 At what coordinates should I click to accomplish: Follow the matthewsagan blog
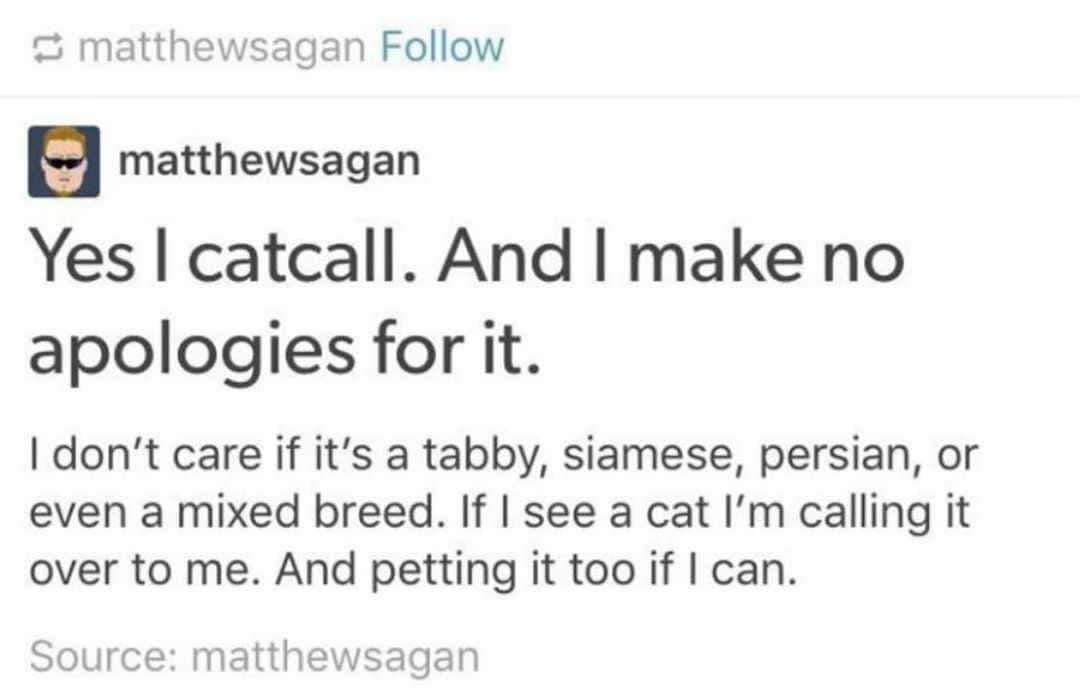pos(441,47)
